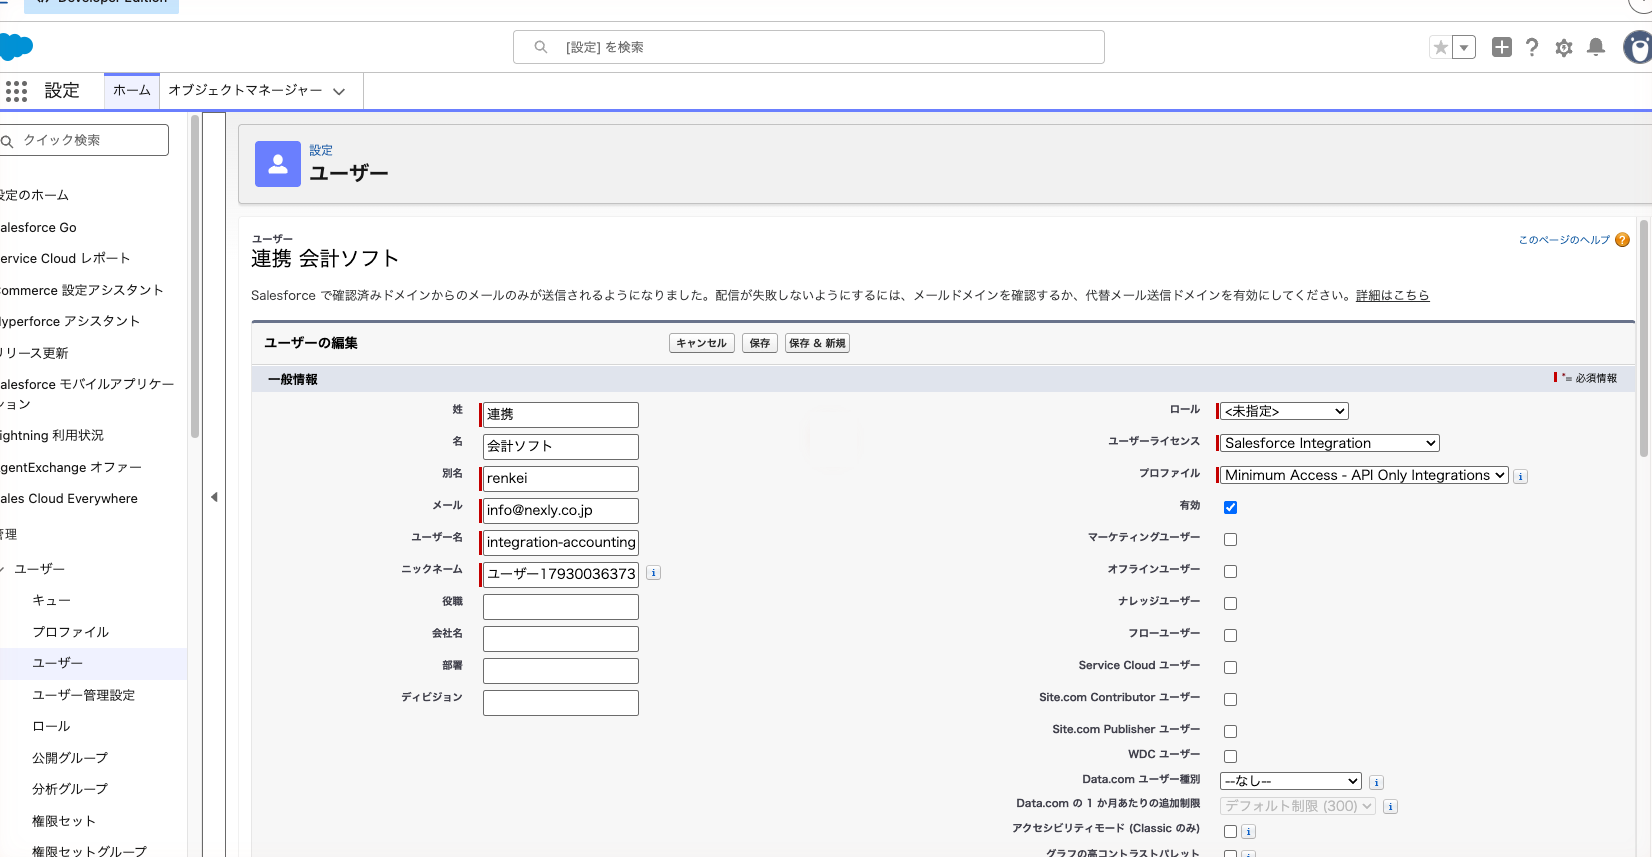Open the App Launcher grid icon

pyautogui.click(x=16, y=91)
